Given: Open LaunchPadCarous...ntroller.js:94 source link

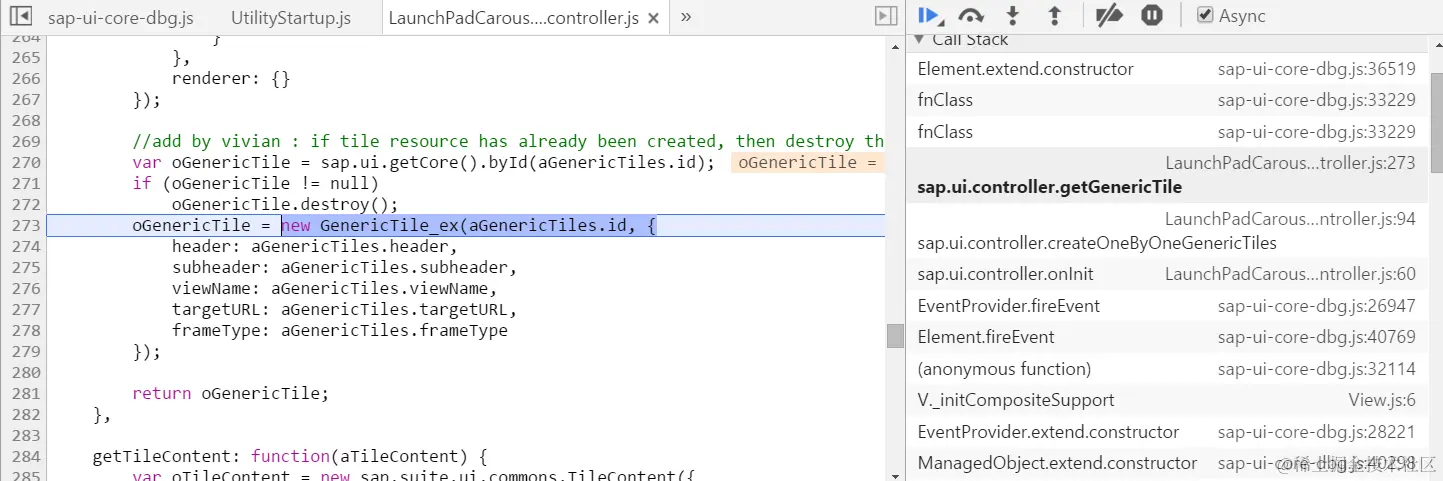Looking at the screenshot, I should (1290, 219).
